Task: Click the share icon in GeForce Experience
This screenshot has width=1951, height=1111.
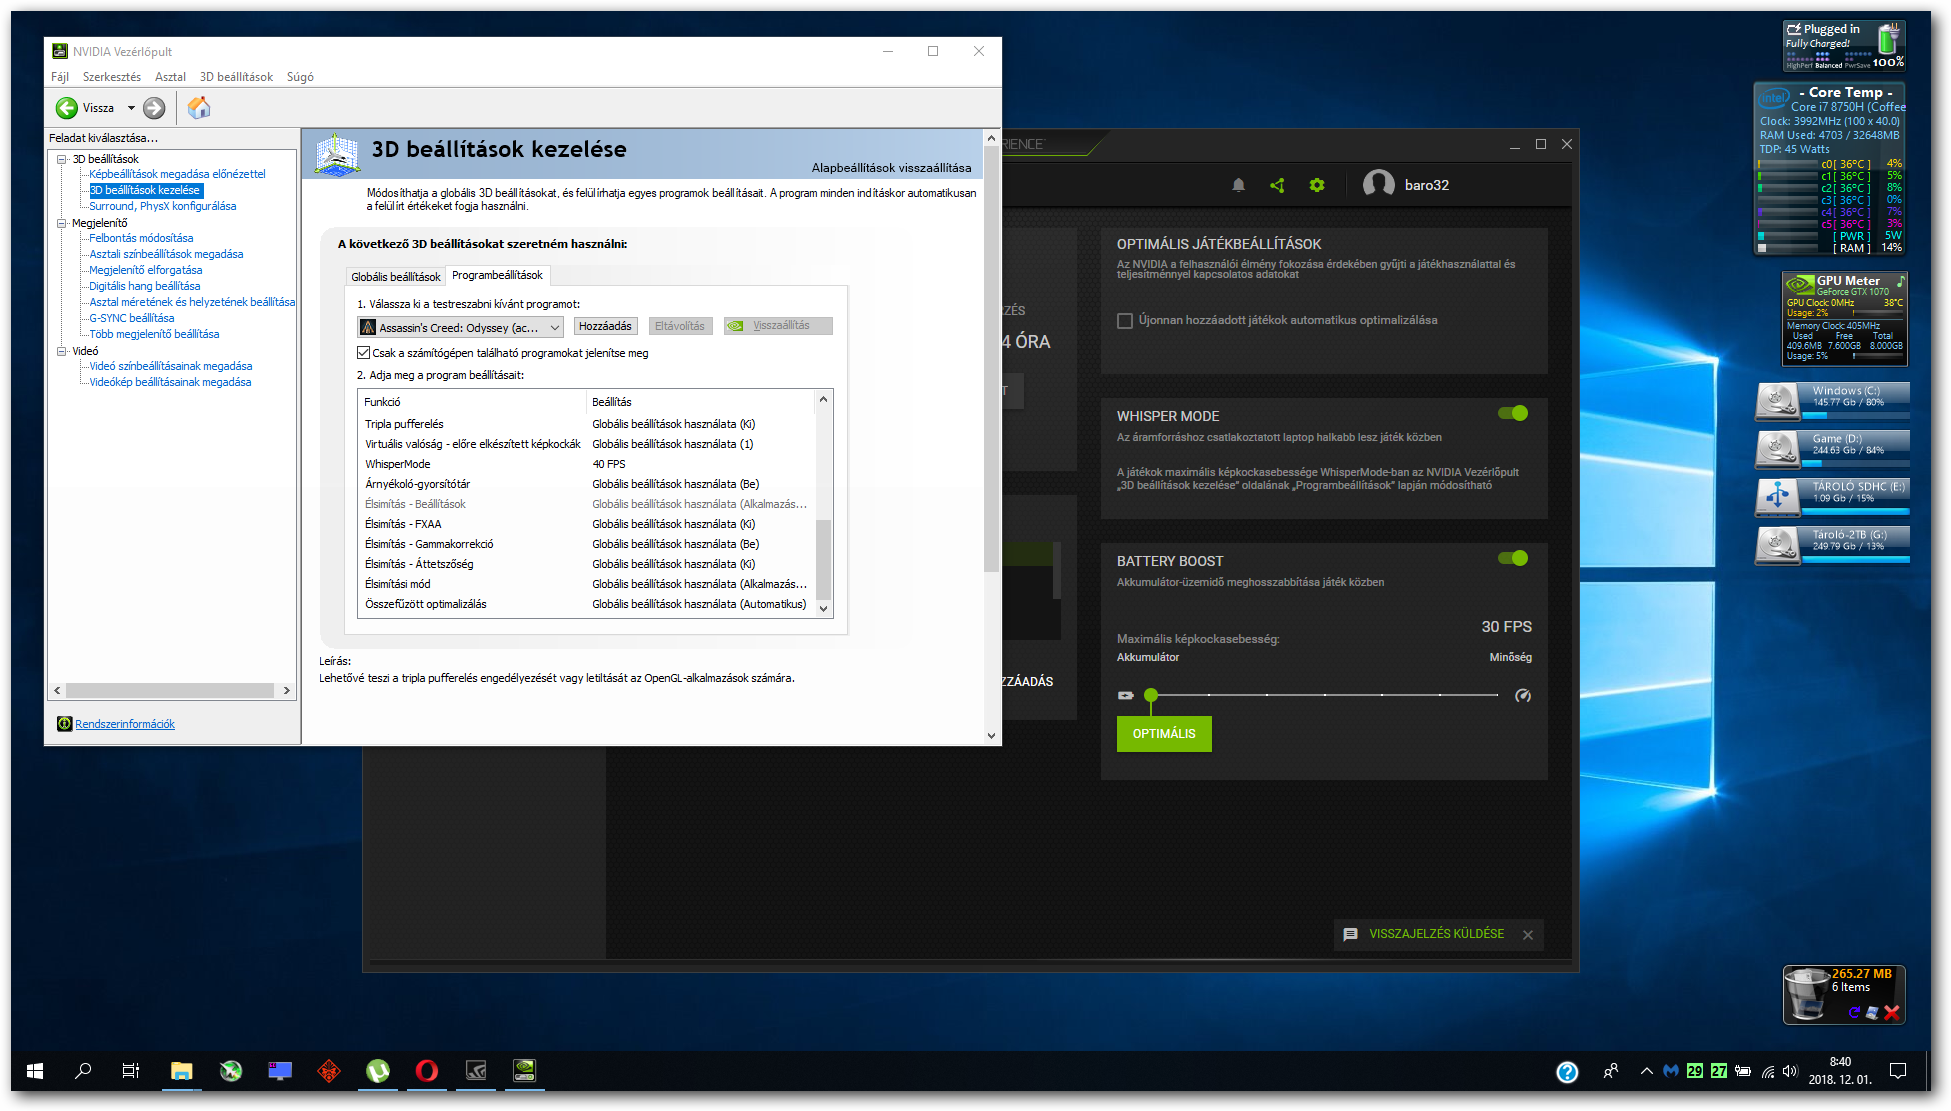Action: click(1277, 185)
